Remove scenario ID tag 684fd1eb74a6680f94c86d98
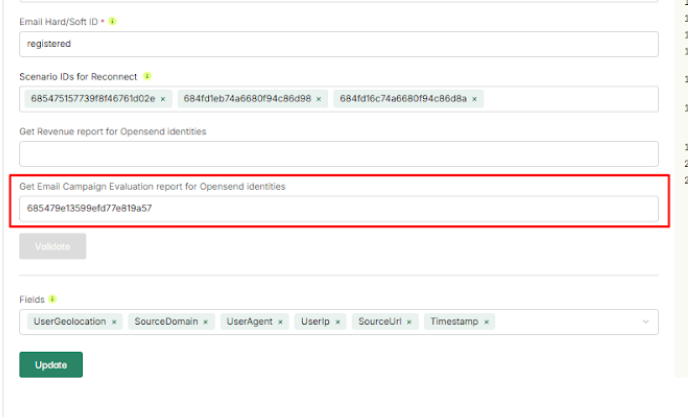 coord(319,99)
